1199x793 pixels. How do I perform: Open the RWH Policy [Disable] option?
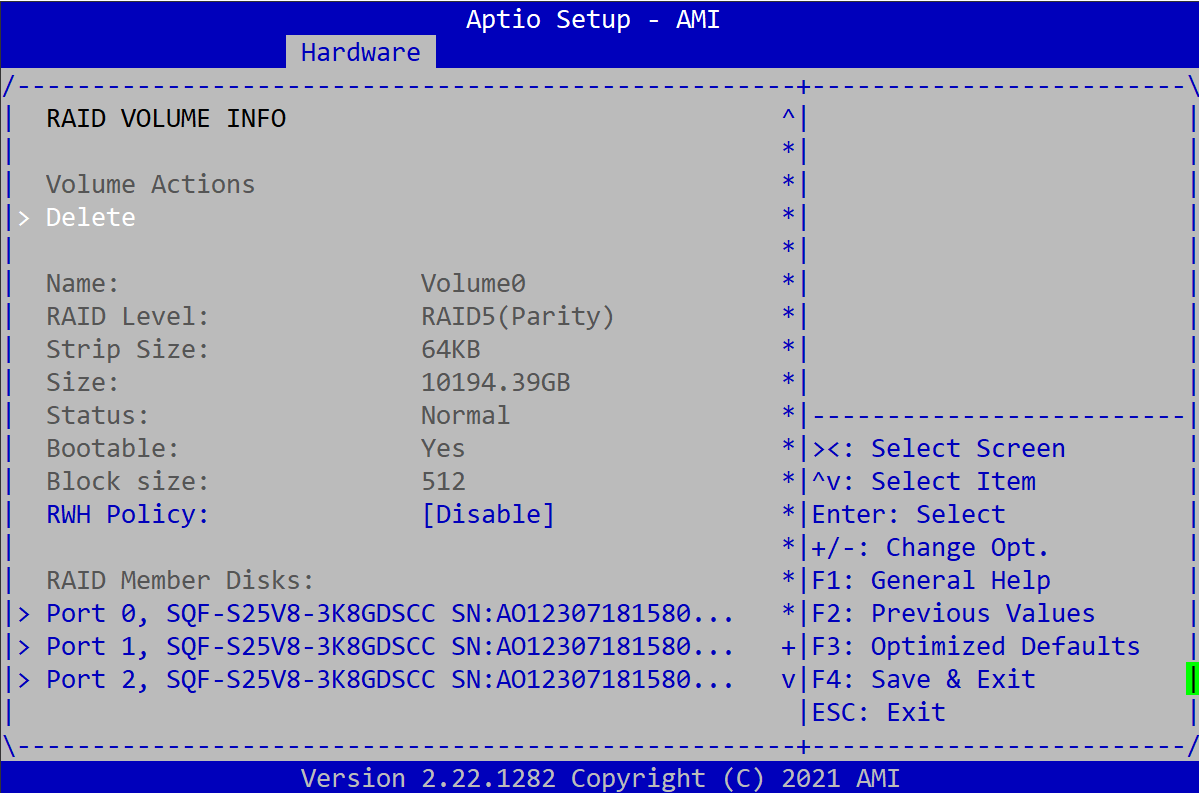487,514
